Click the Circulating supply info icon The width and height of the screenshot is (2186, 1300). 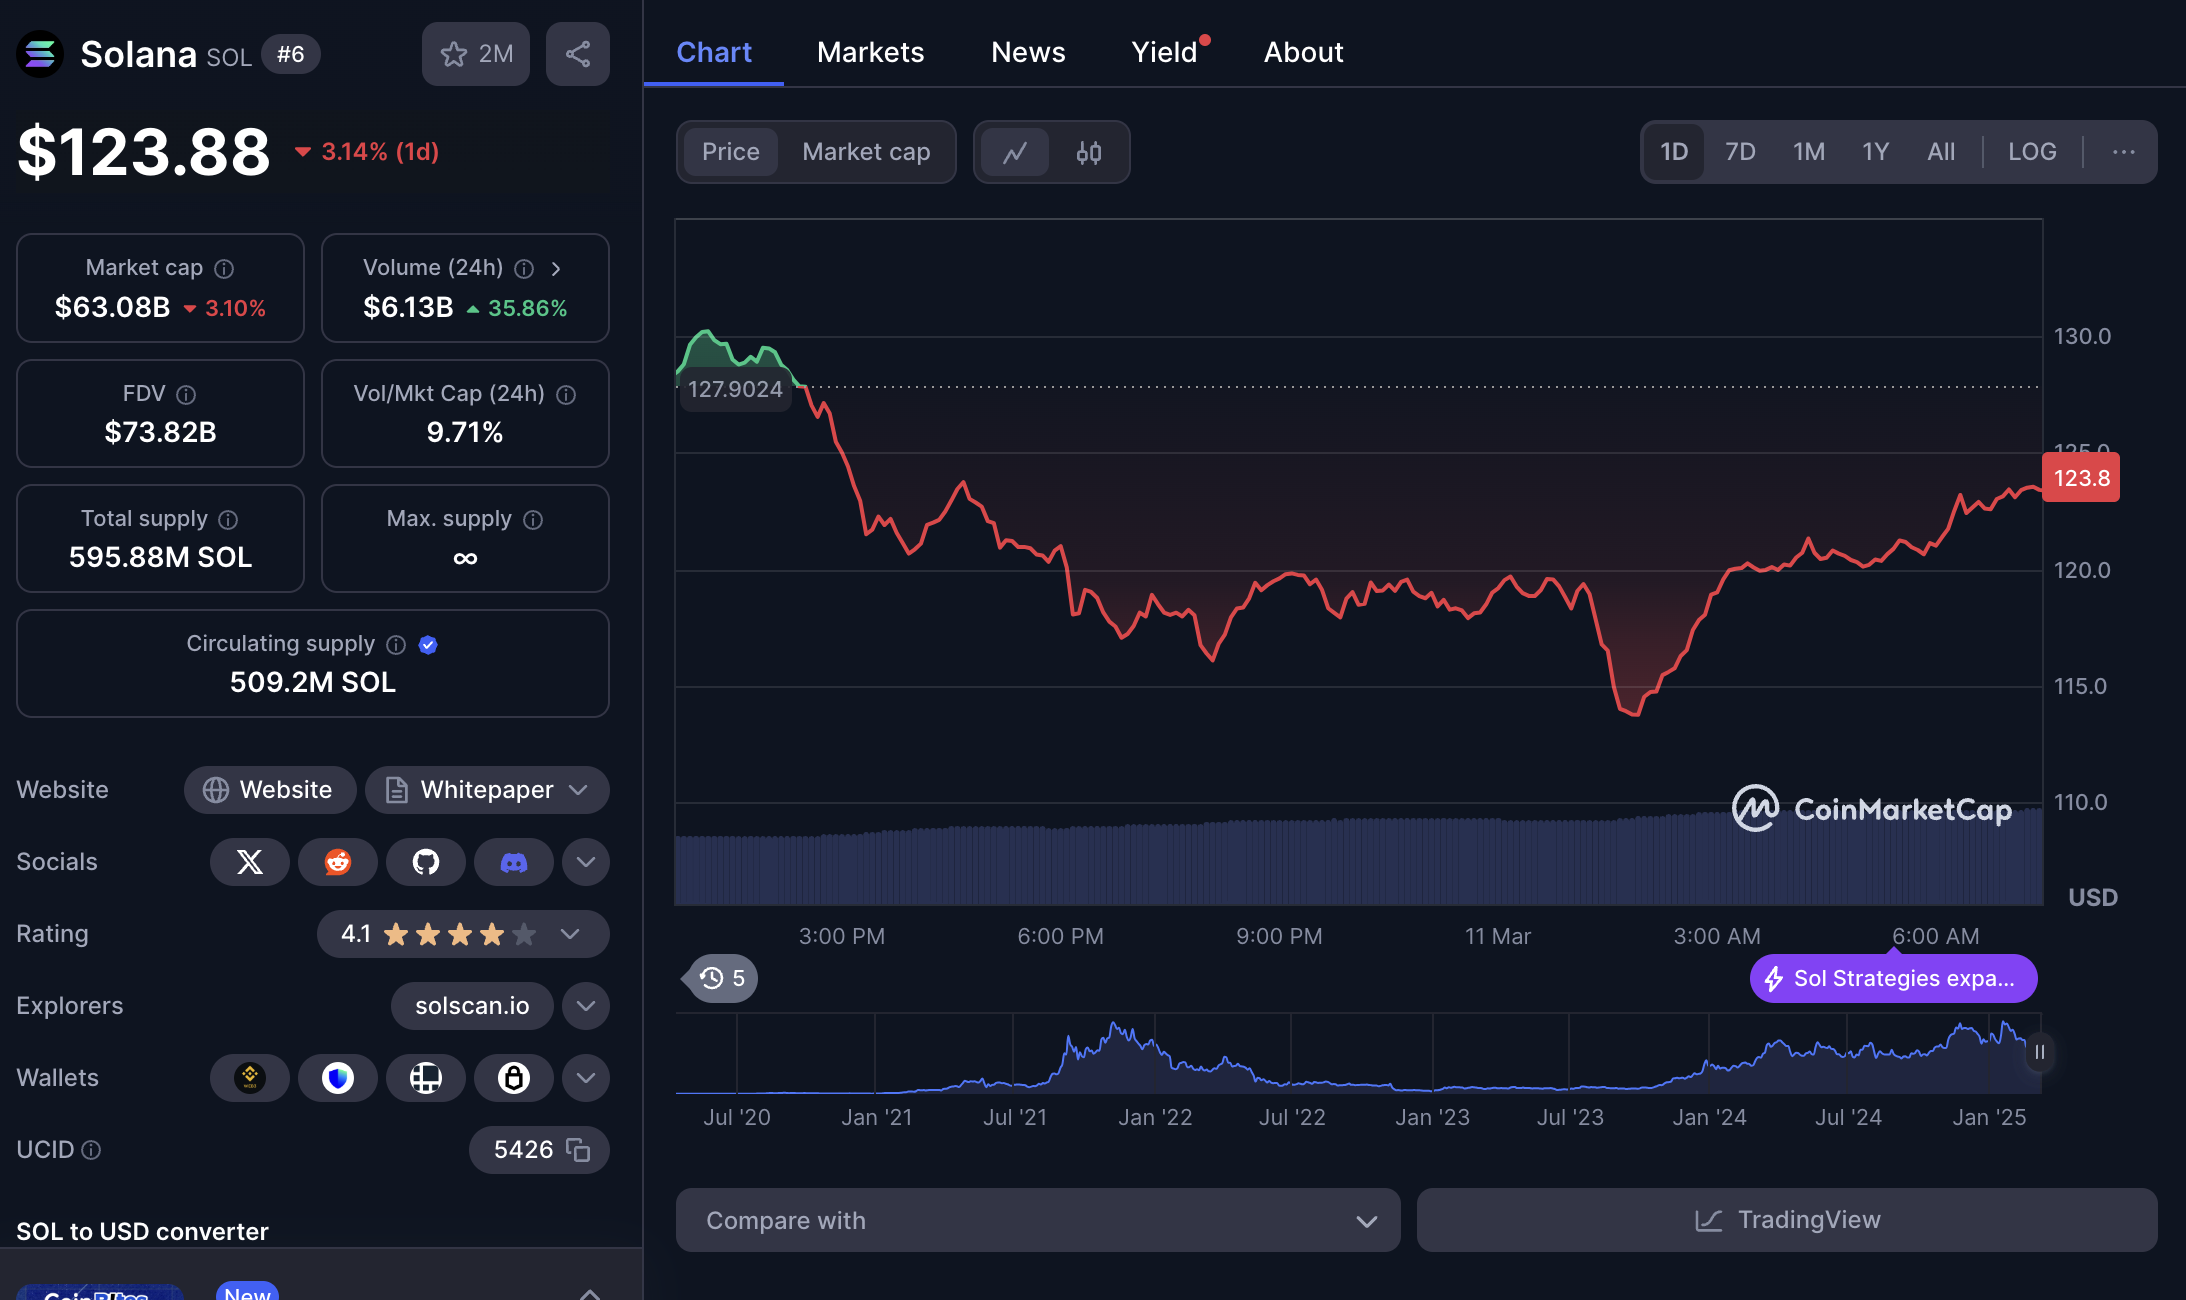point(396,645)
